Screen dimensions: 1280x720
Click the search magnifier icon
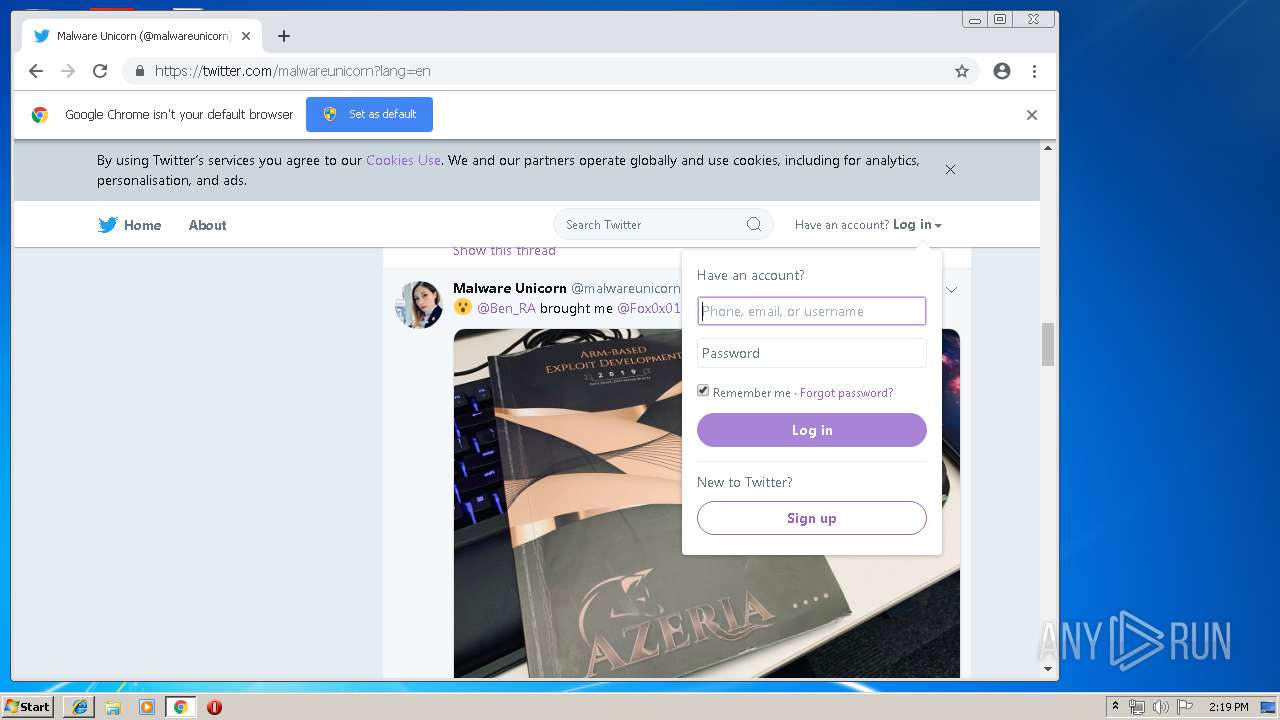point(754,224)
